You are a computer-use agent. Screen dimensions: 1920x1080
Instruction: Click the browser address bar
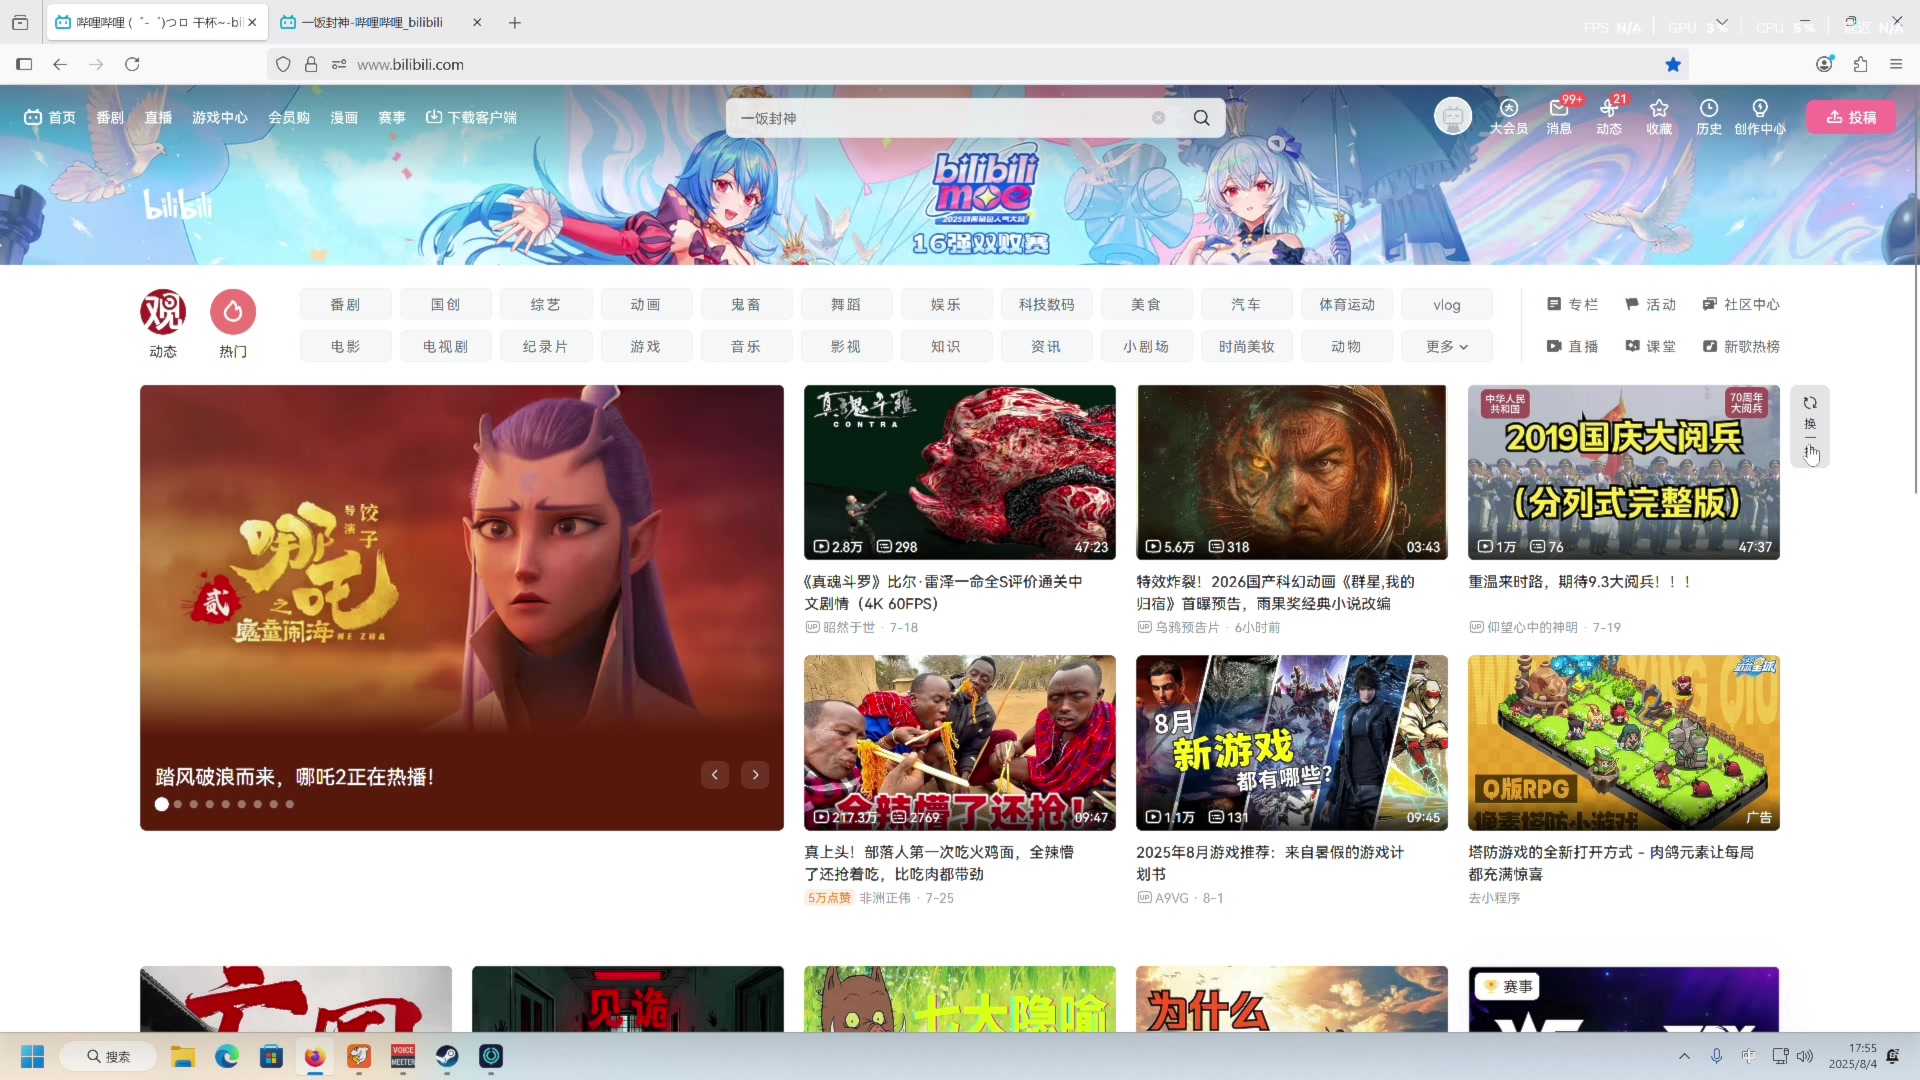pos(980,64)
